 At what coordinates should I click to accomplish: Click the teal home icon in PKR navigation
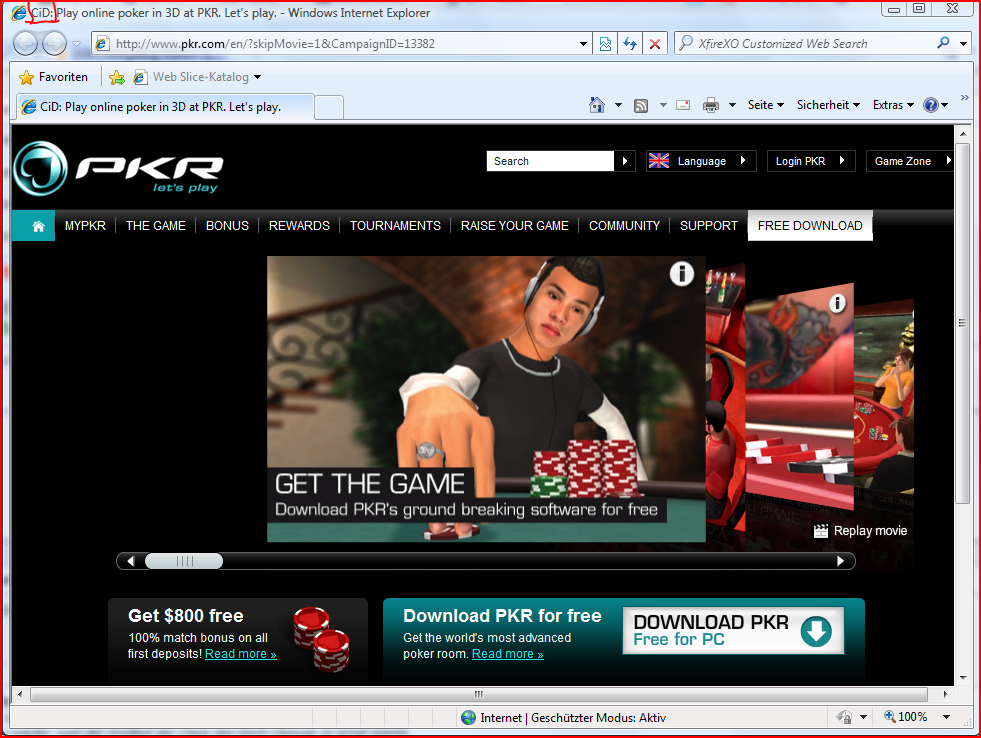[x=38, y=226]
